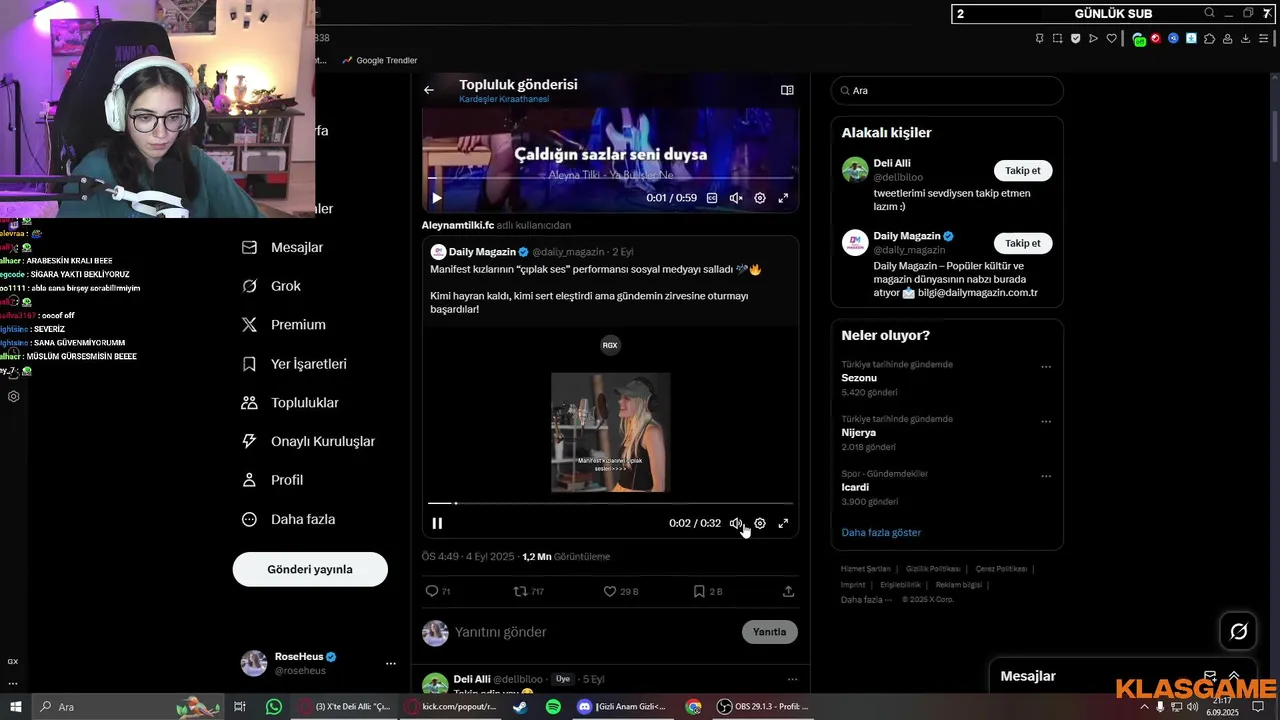1280x720 pixels.
Task: Go back with the arrow beside Topluluk gönderisi
Action: pyautogui.click(x=428, y=90)
